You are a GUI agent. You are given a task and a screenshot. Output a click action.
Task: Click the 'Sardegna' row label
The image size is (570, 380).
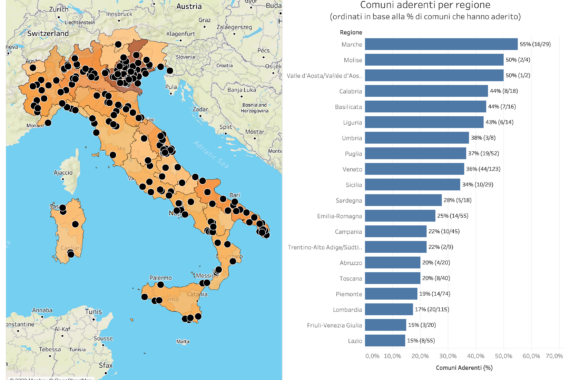[x=349, y=200]
